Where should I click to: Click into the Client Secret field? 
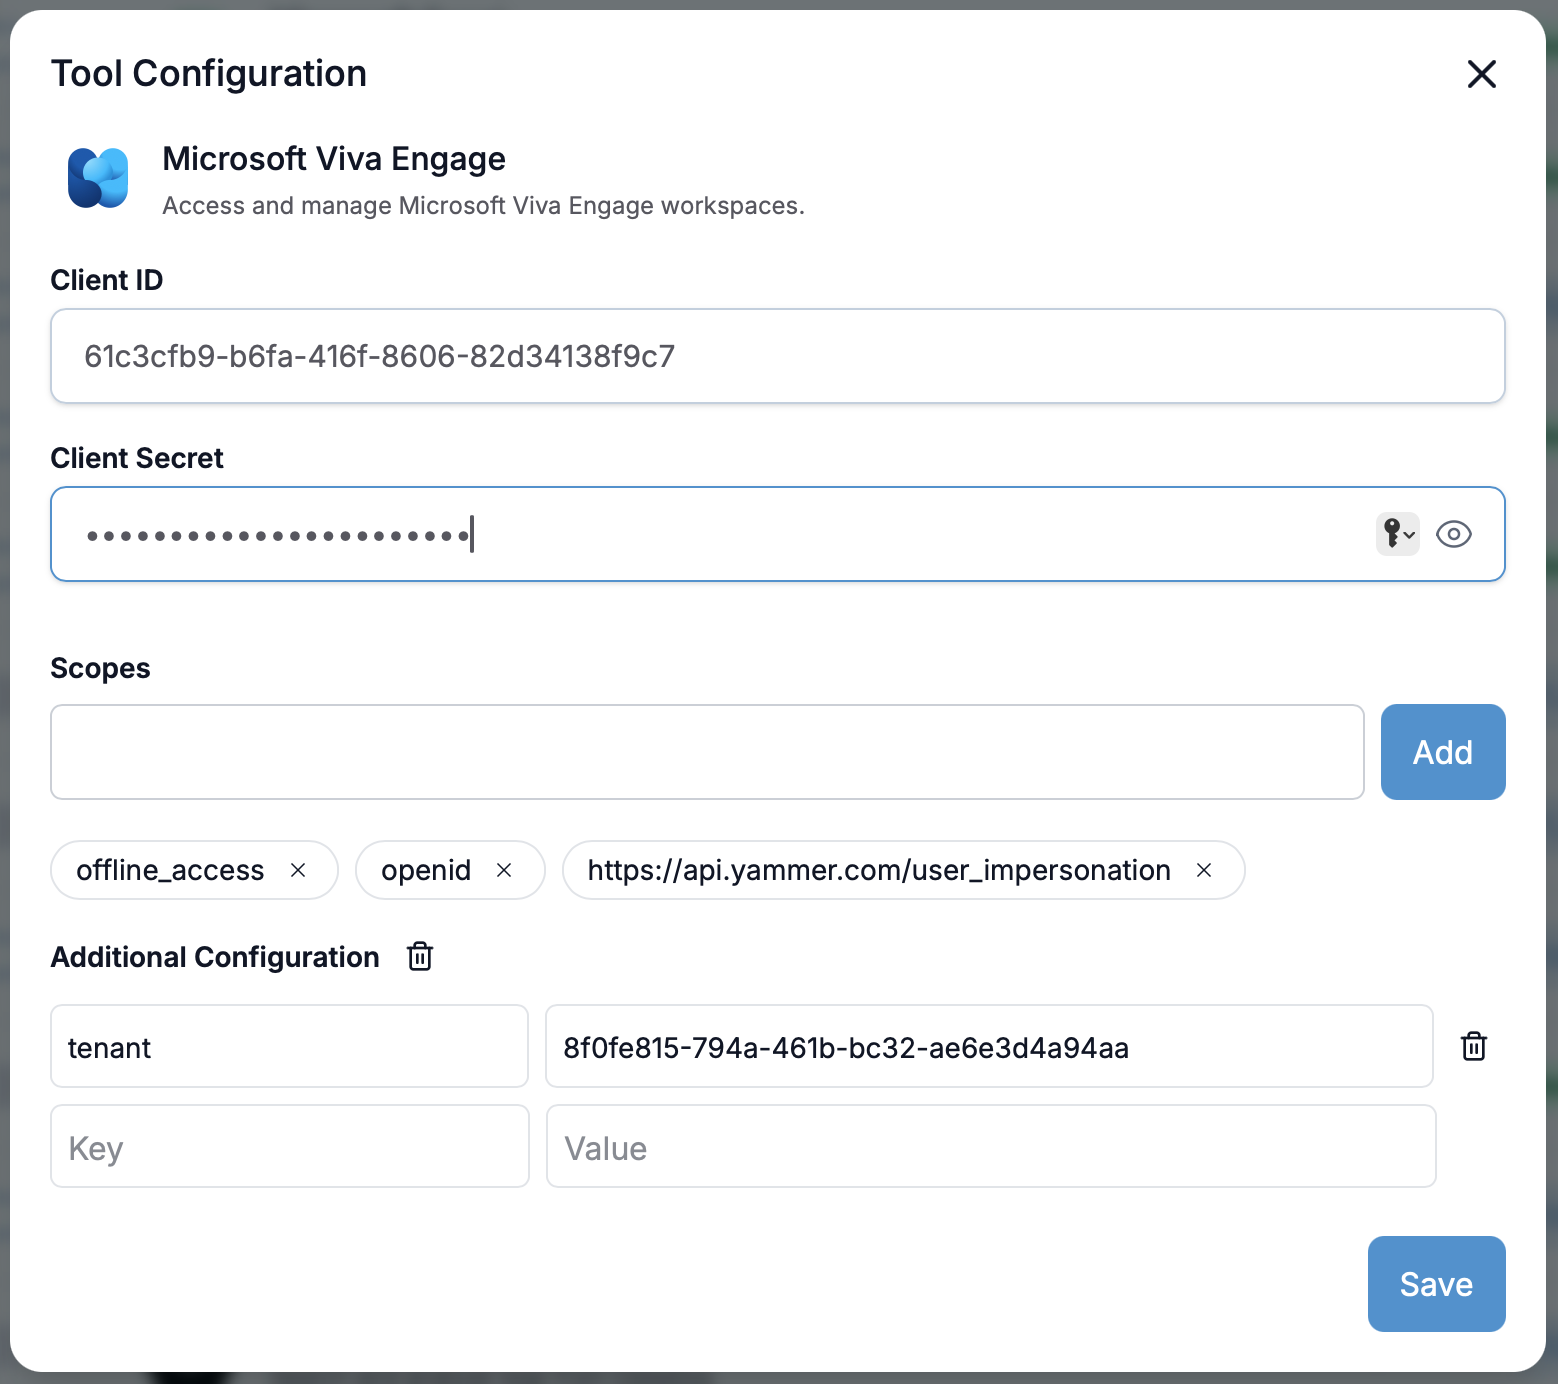(700, 534)
